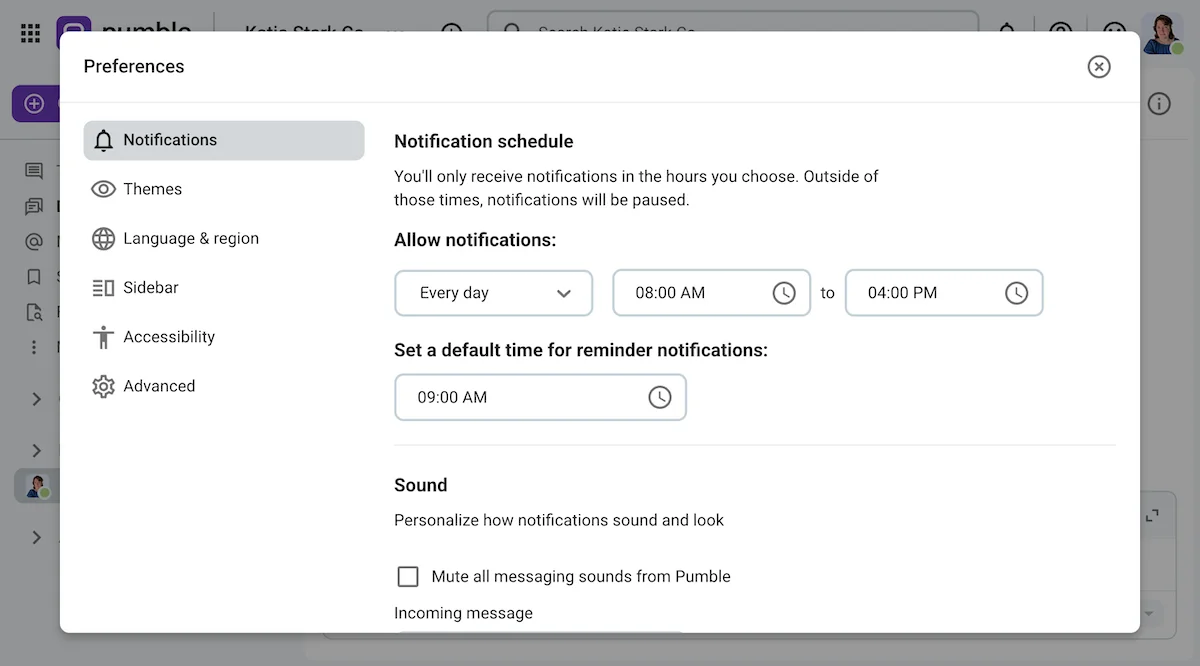Click the notification bell in the top bar
The width and height of the screenshot is (1200, 666).
[x=1008, y=32]
